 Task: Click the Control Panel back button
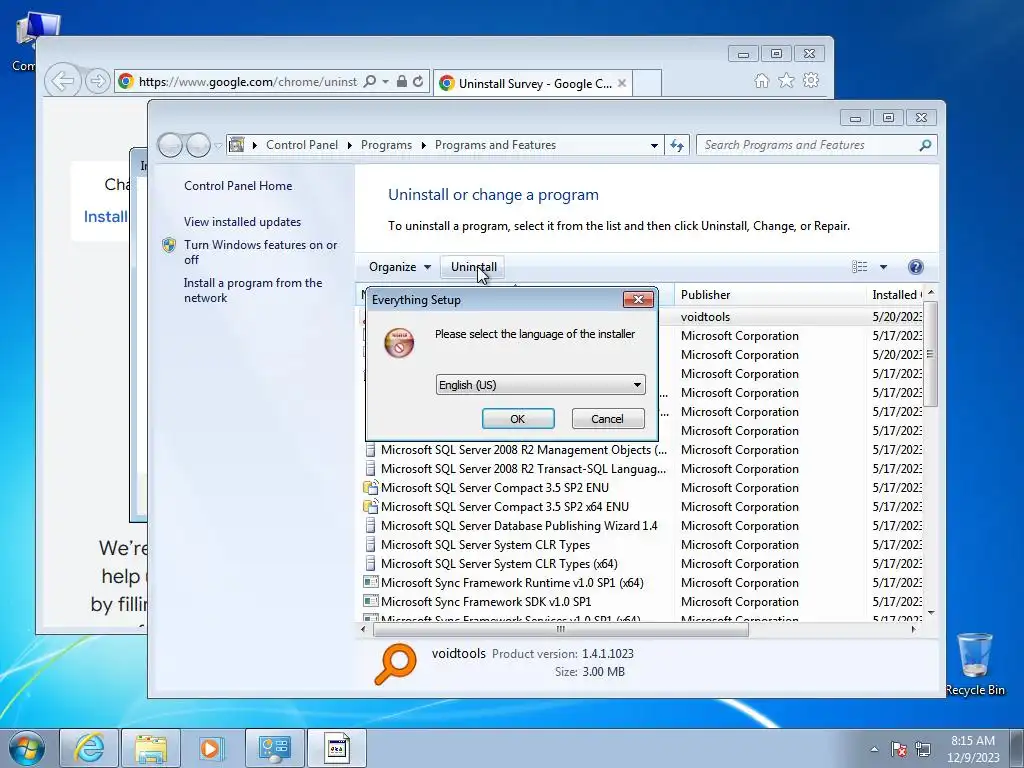[x=170, y=145]
